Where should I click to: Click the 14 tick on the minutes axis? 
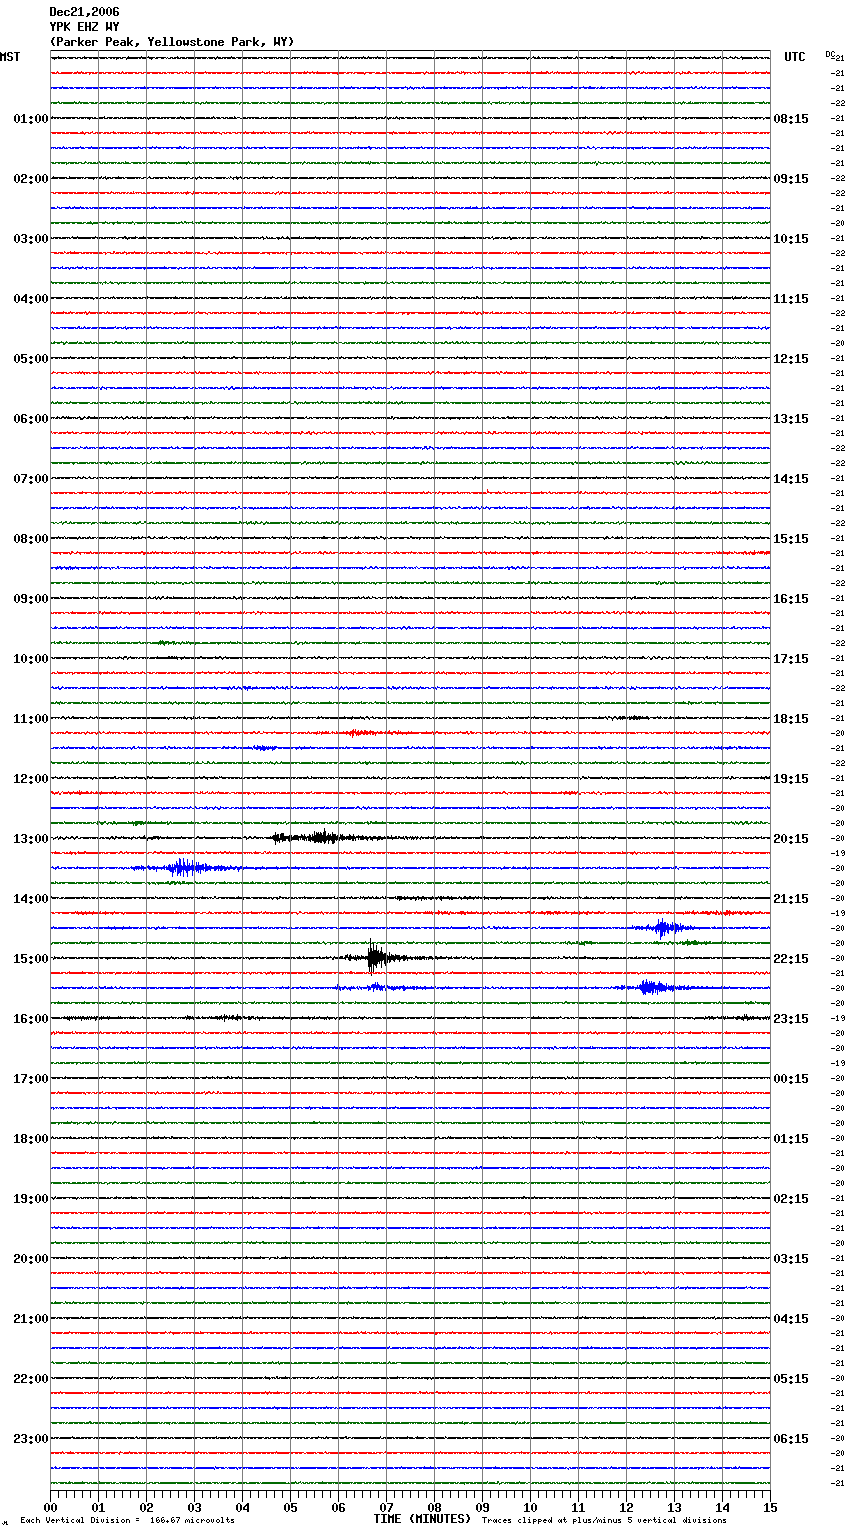click(x=722, y=1507)
